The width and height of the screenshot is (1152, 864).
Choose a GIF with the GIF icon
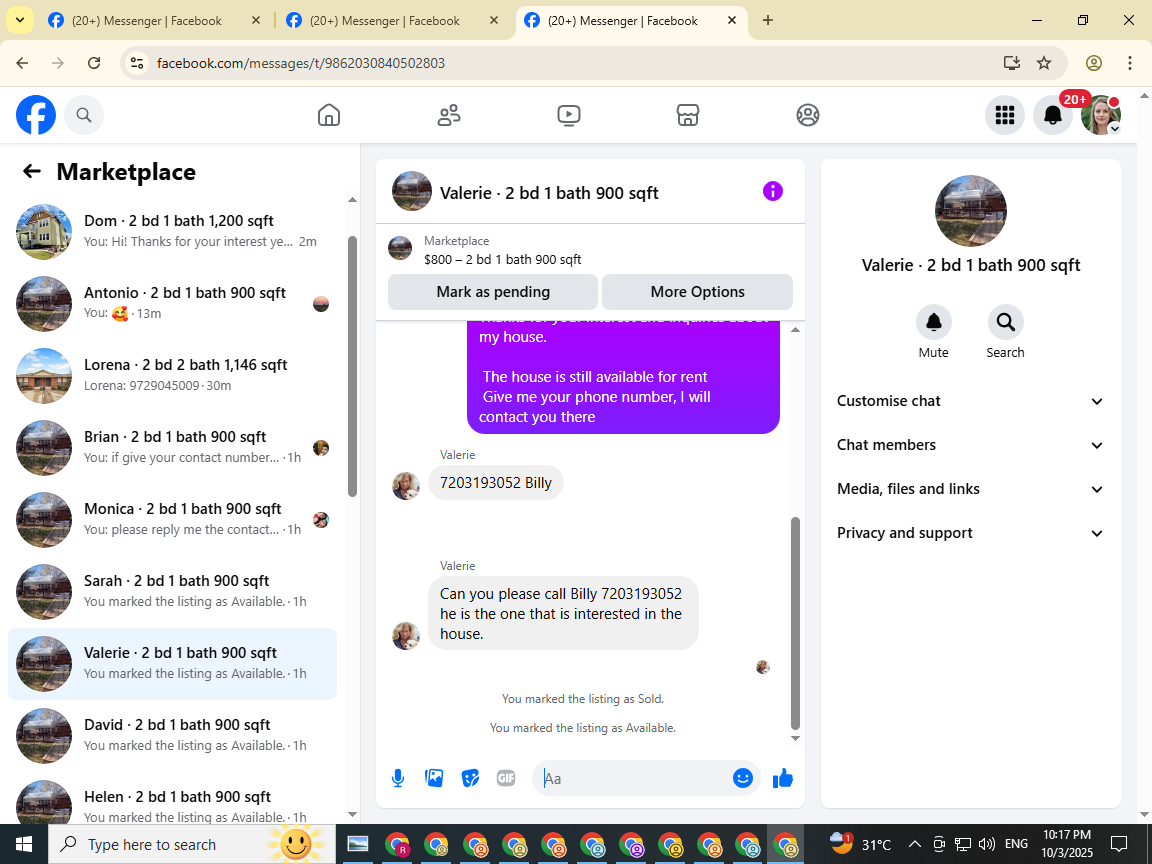click(506, 778)
